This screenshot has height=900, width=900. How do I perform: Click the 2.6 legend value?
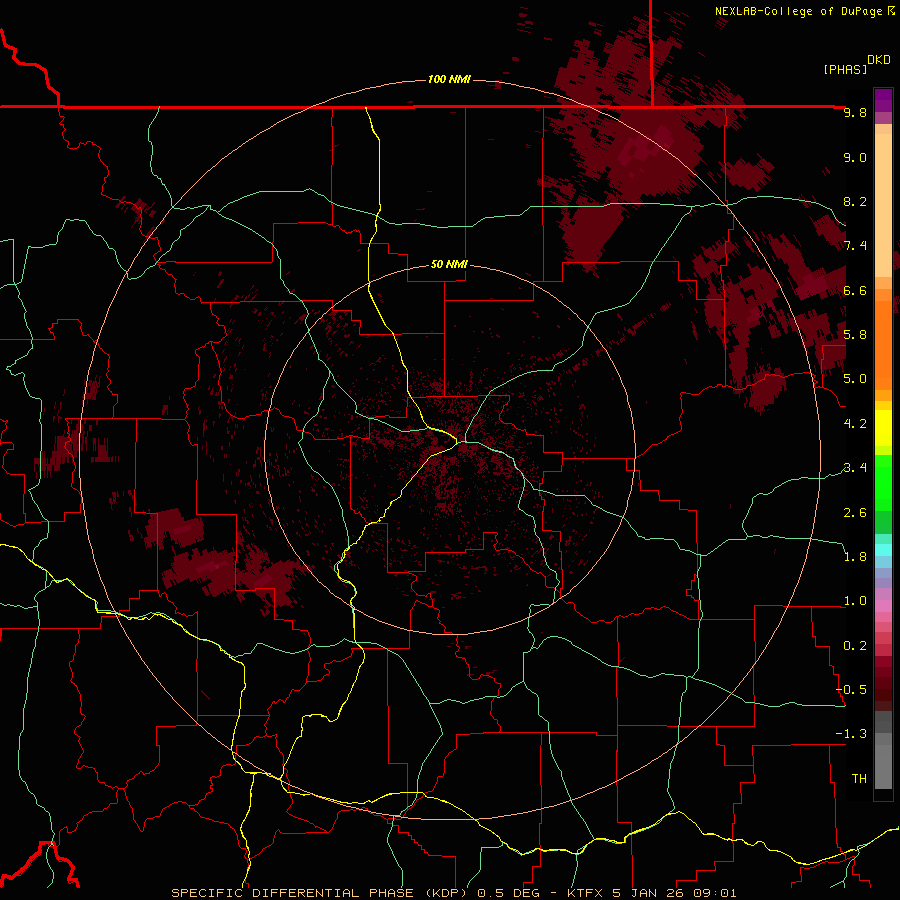point(855,513)
